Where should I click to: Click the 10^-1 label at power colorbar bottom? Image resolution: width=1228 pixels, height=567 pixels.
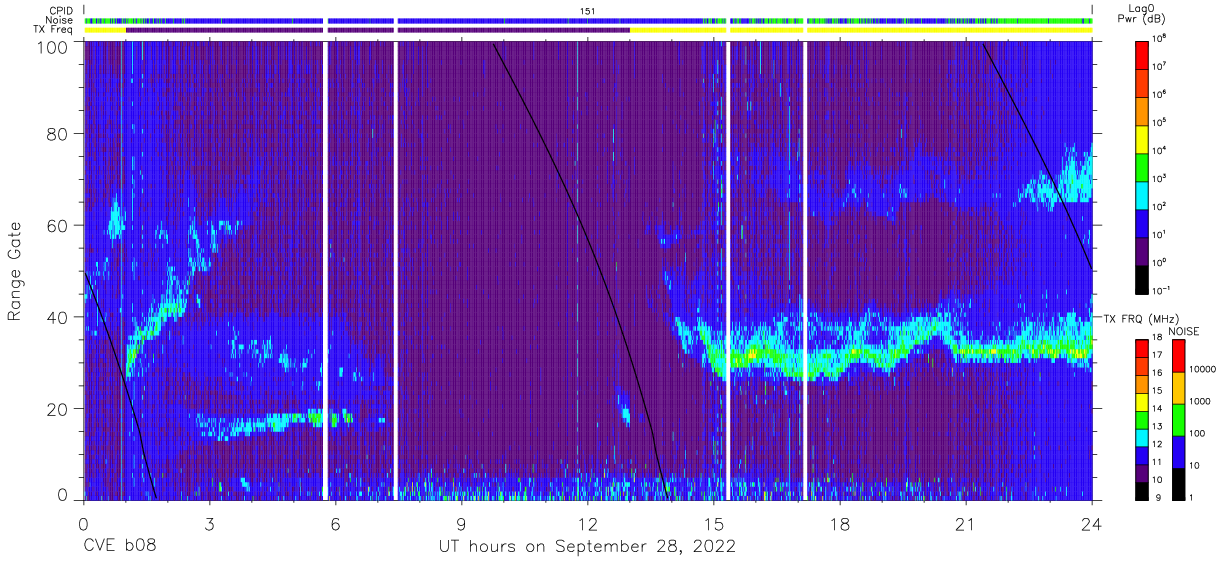click(1163, 290)
